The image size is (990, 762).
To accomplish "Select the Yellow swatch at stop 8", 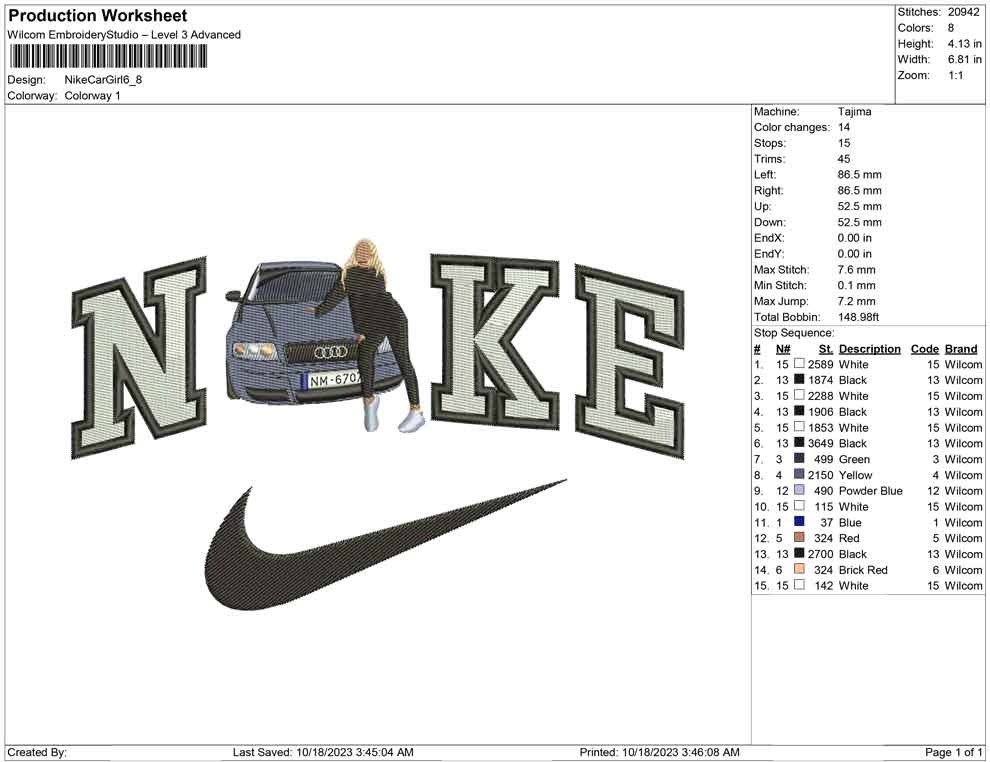I will pos(799,475).
